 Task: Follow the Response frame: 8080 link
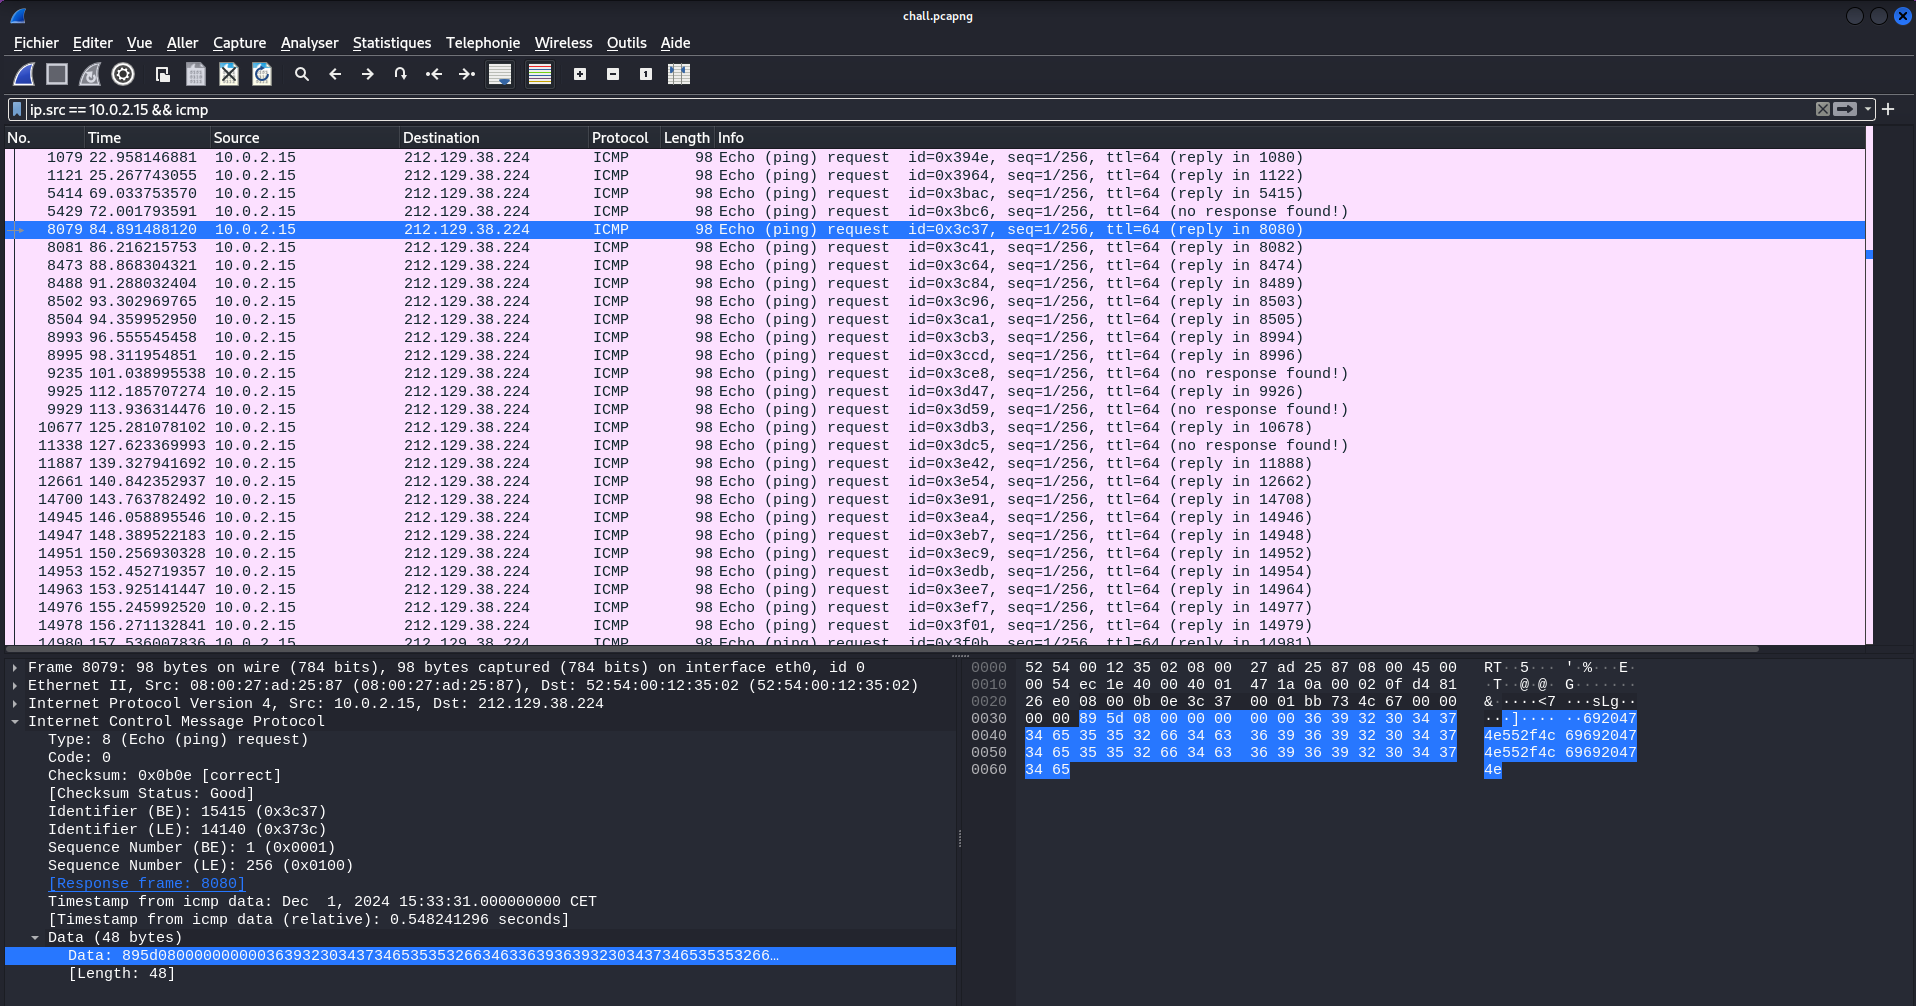147,883
